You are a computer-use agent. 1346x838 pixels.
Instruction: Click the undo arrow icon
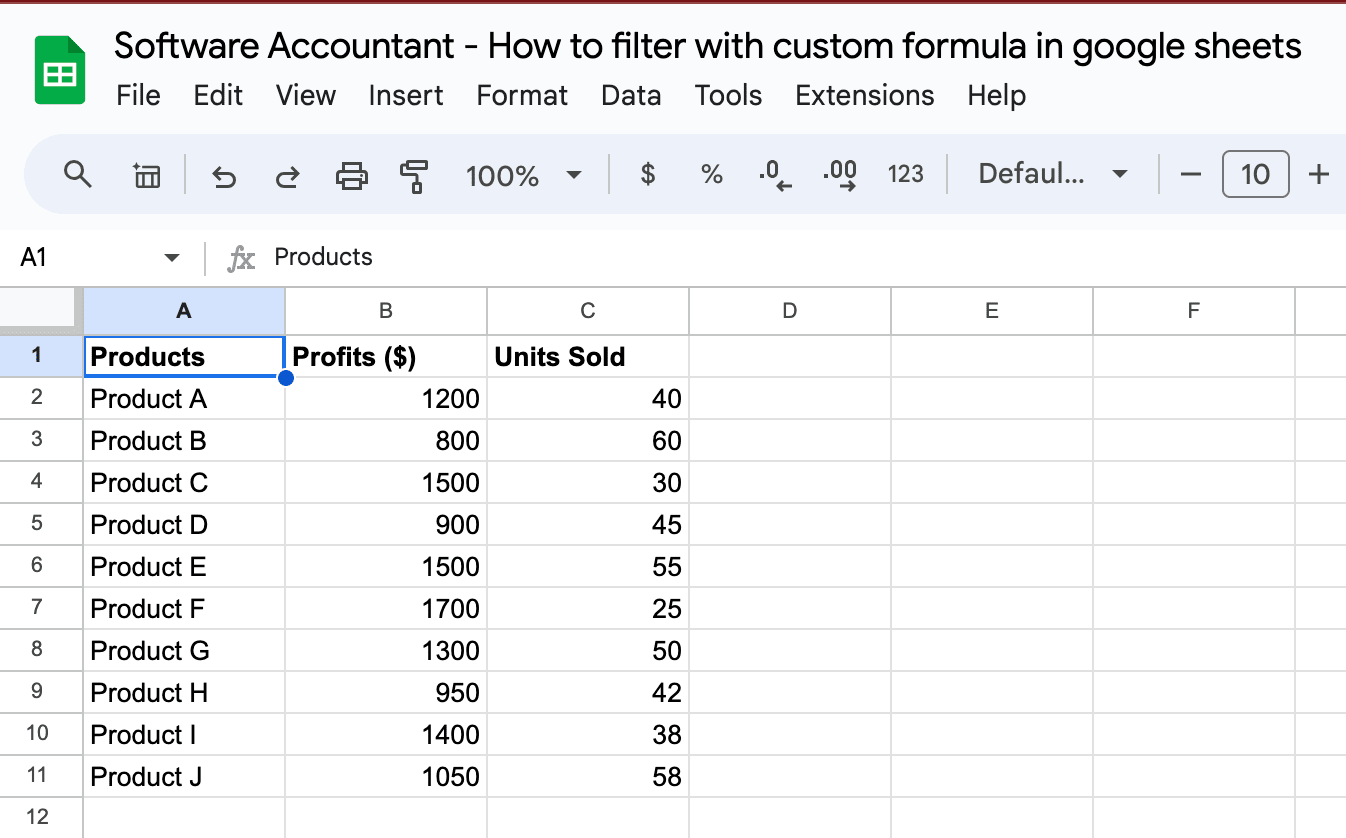[224, 177]
